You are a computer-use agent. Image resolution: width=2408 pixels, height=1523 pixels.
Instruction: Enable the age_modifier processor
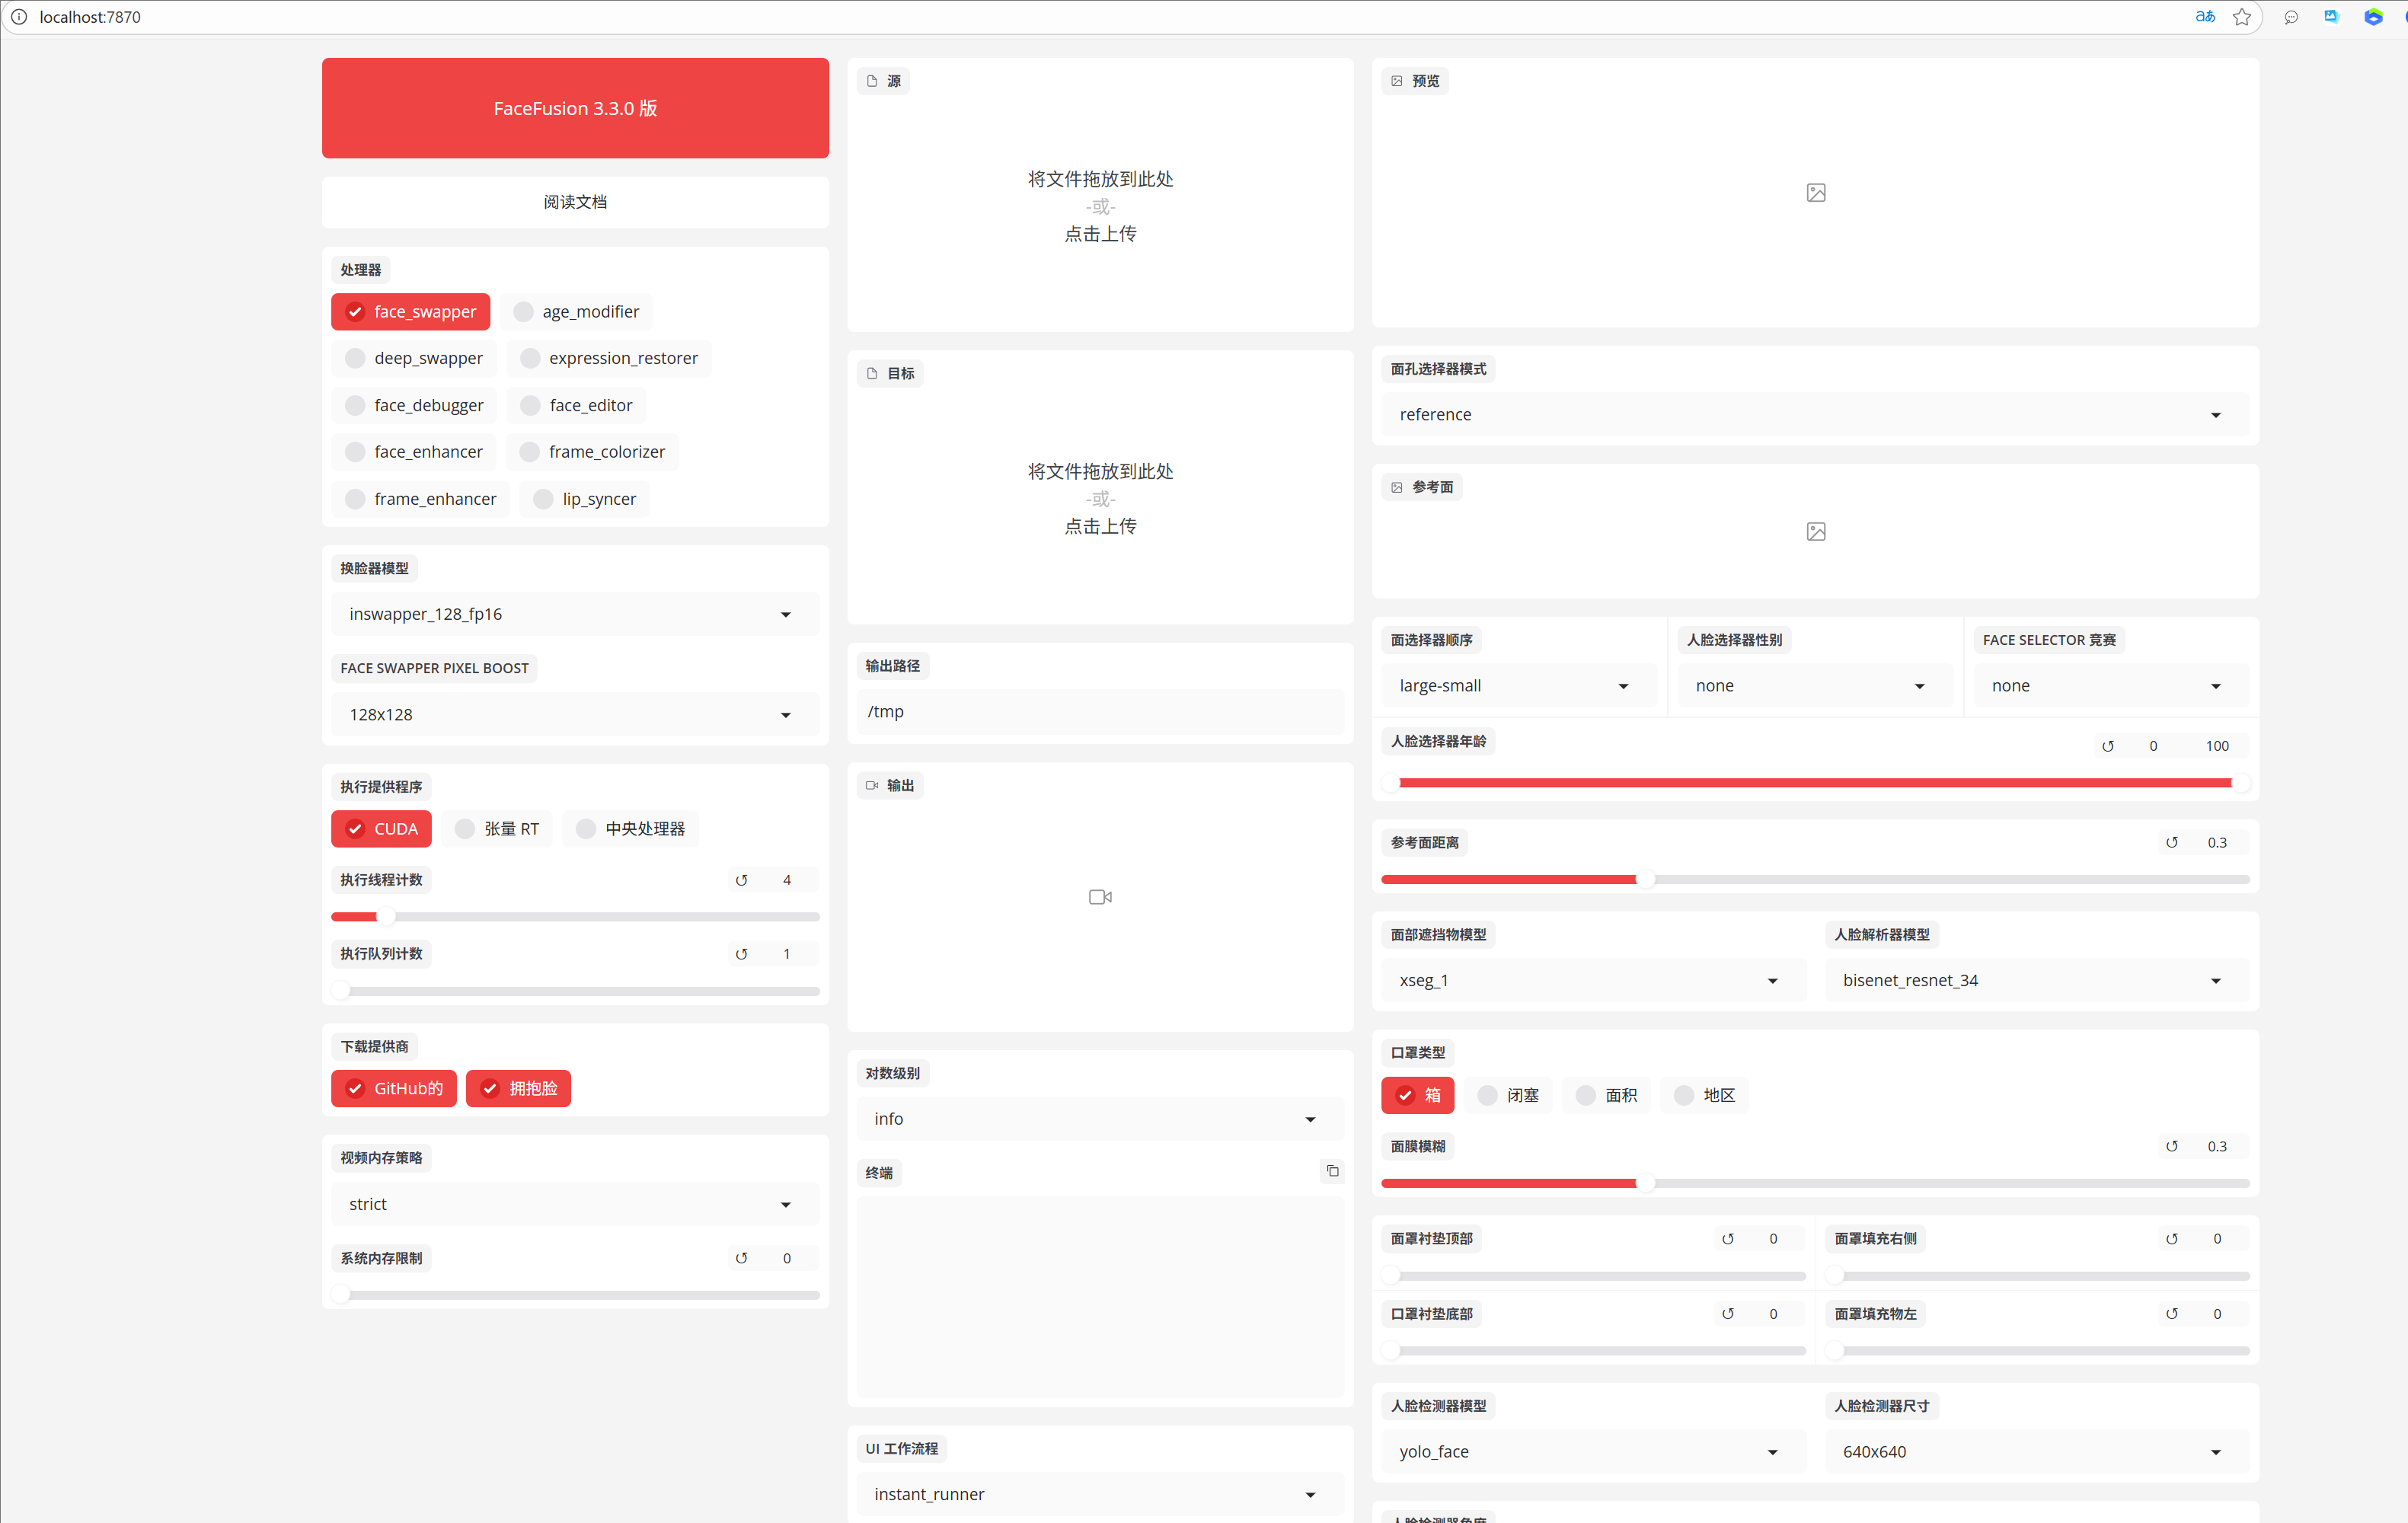(x=576, y=312)
